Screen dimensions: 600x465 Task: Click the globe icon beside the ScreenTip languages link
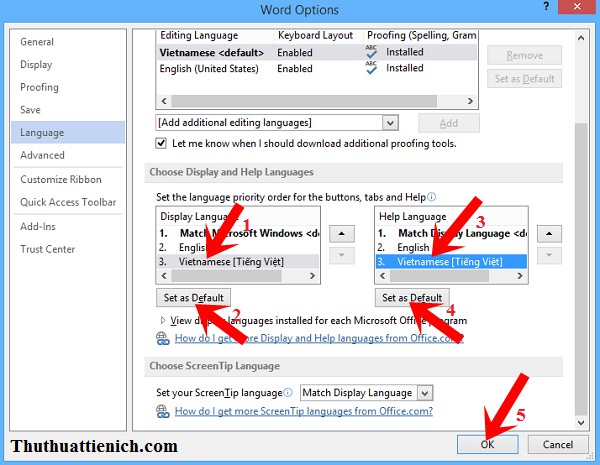pyautogui.click(x=163, y=411)
